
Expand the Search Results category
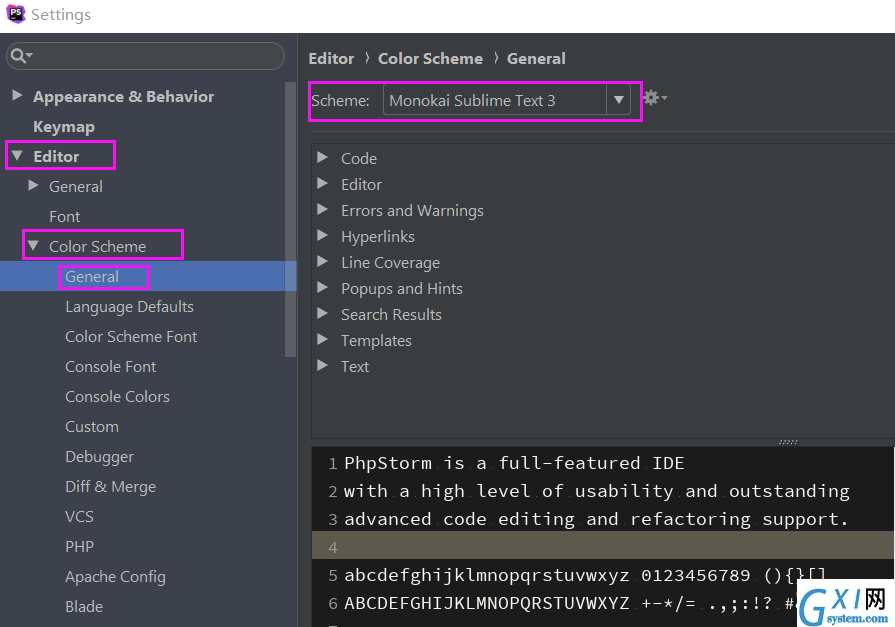tap(322, 313)
